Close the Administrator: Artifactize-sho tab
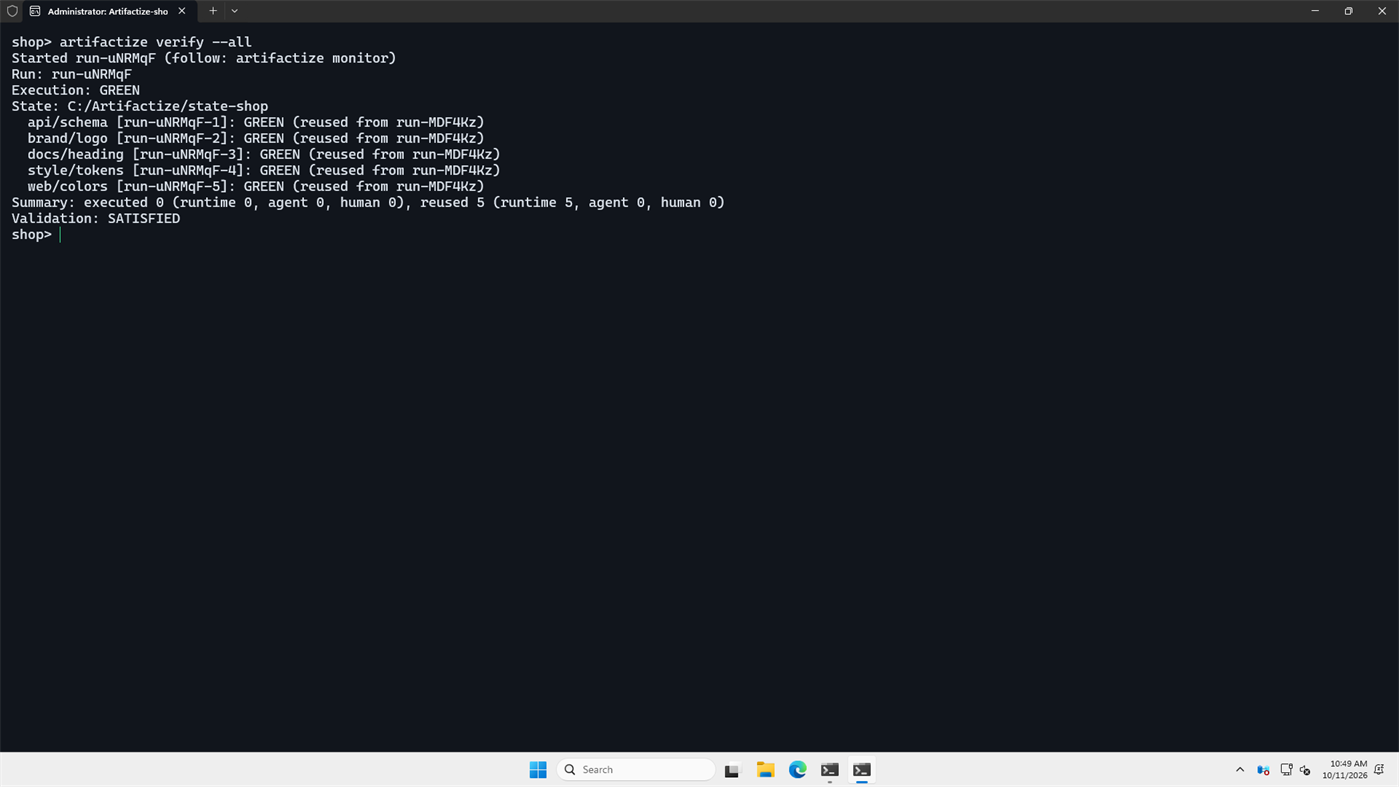Screen dimensions: 1399x787 tap(182, 11)
